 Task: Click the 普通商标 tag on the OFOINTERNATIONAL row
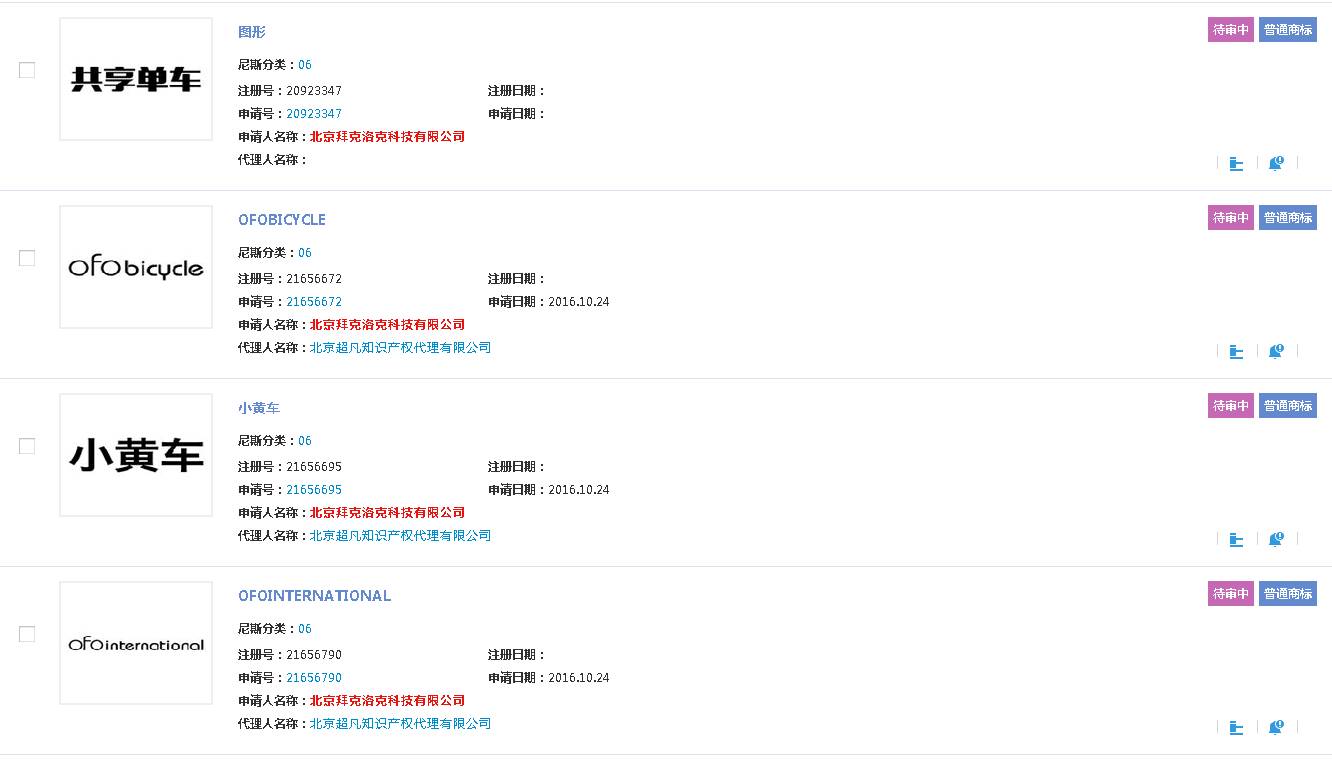(x=1288, y=594)
